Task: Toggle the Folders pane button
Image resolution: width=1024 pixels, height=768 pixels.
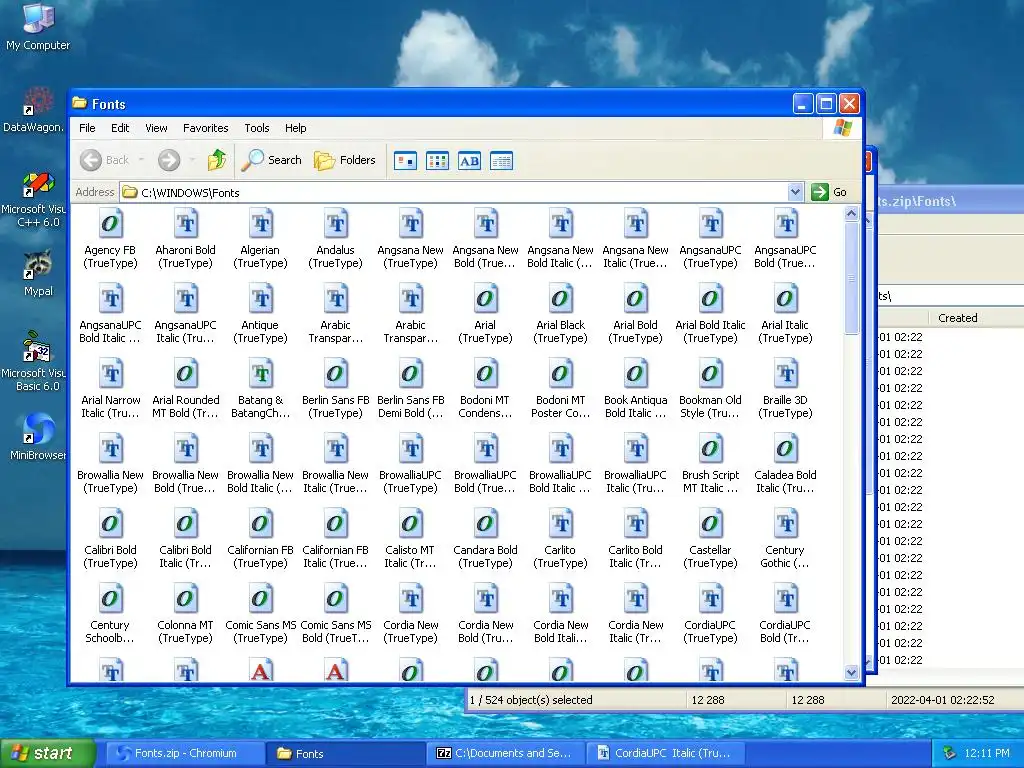Action: 345,160
